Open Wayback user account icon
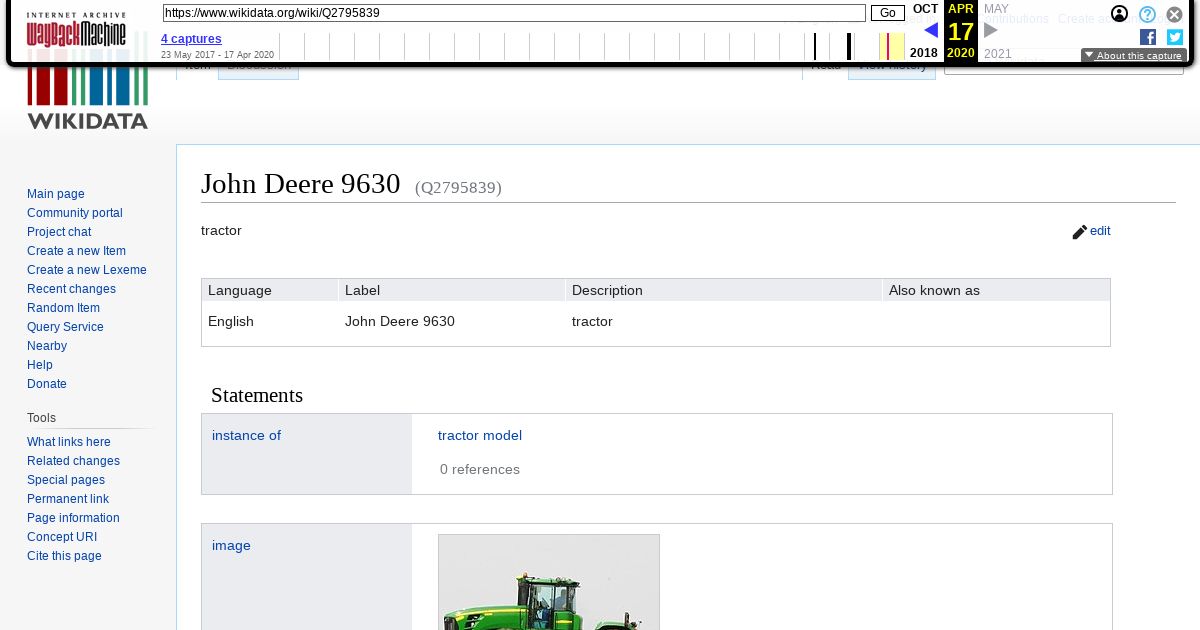This screenshot has width=1200, height=630. point(1120,14)
